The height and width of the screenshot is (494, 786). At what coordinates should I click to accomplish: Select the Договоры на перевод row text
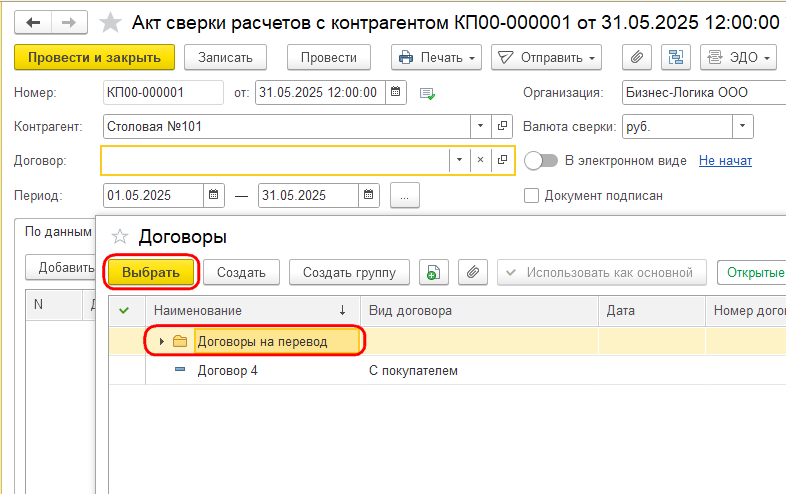pos(262,342)
